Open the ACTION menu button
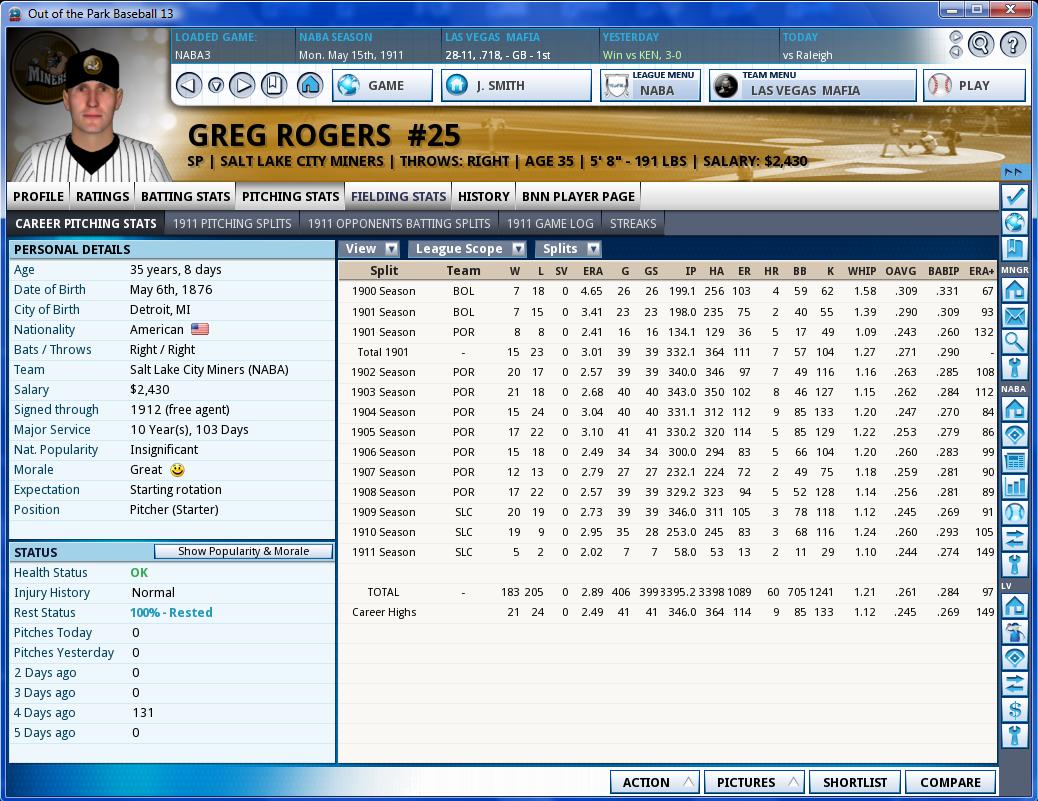Viewport: 1038px width, 801px height. [654, 782]
